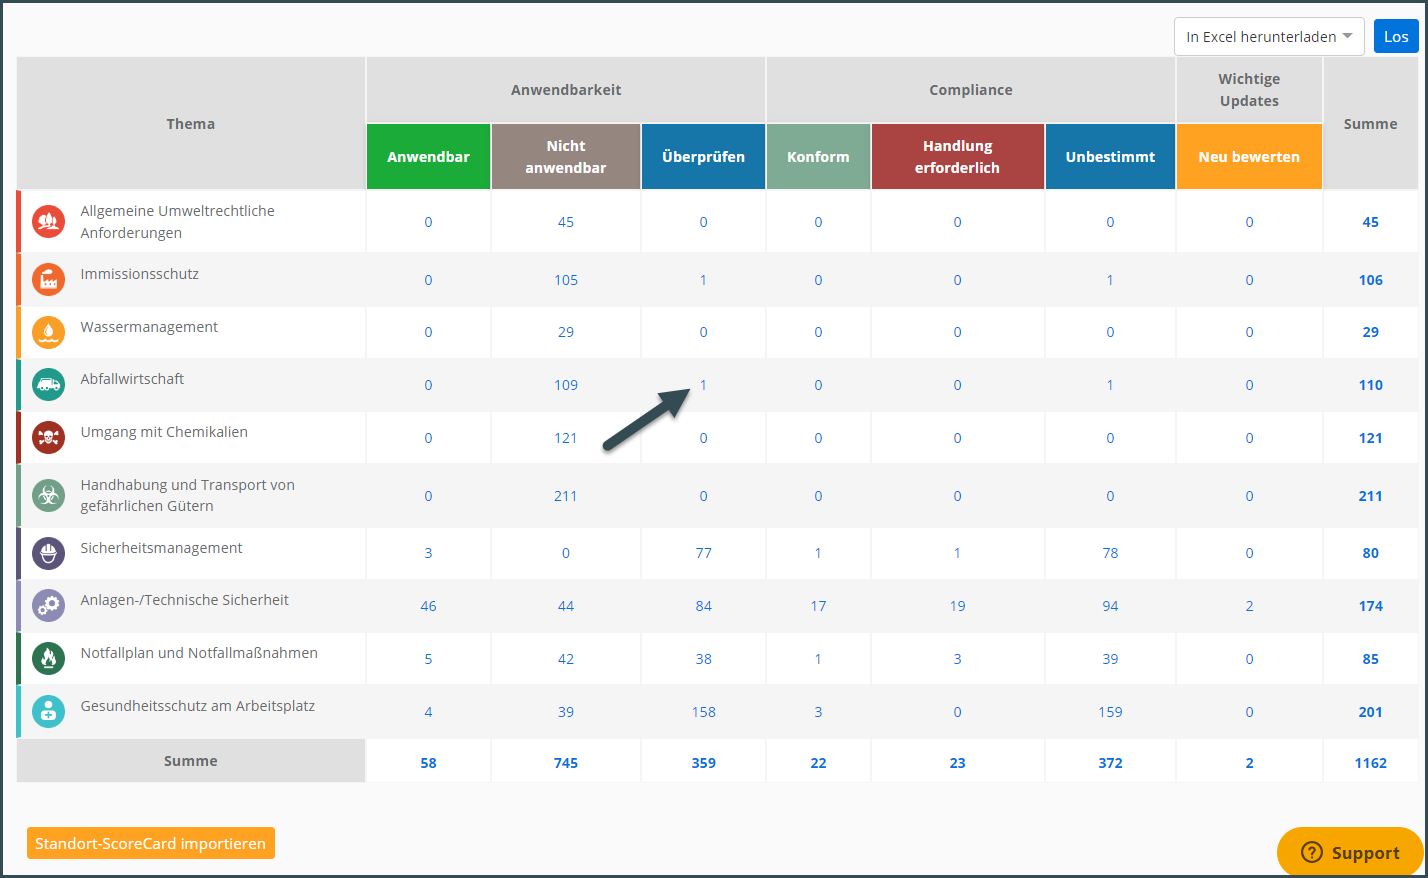Click the Anlagen-/Technische Sicherheit gears icon
Screen dimensions: 1428x878
click(x=48, y=605)
